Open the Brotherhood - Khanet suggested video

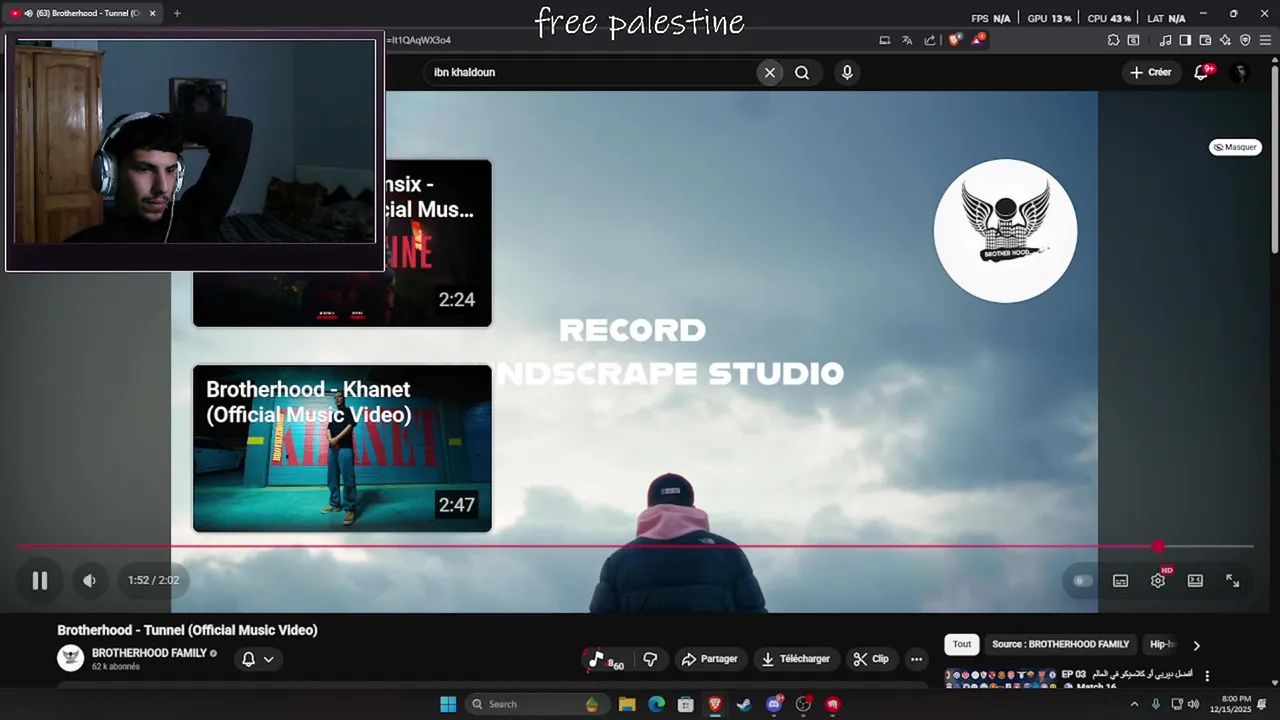click(342, 448)
